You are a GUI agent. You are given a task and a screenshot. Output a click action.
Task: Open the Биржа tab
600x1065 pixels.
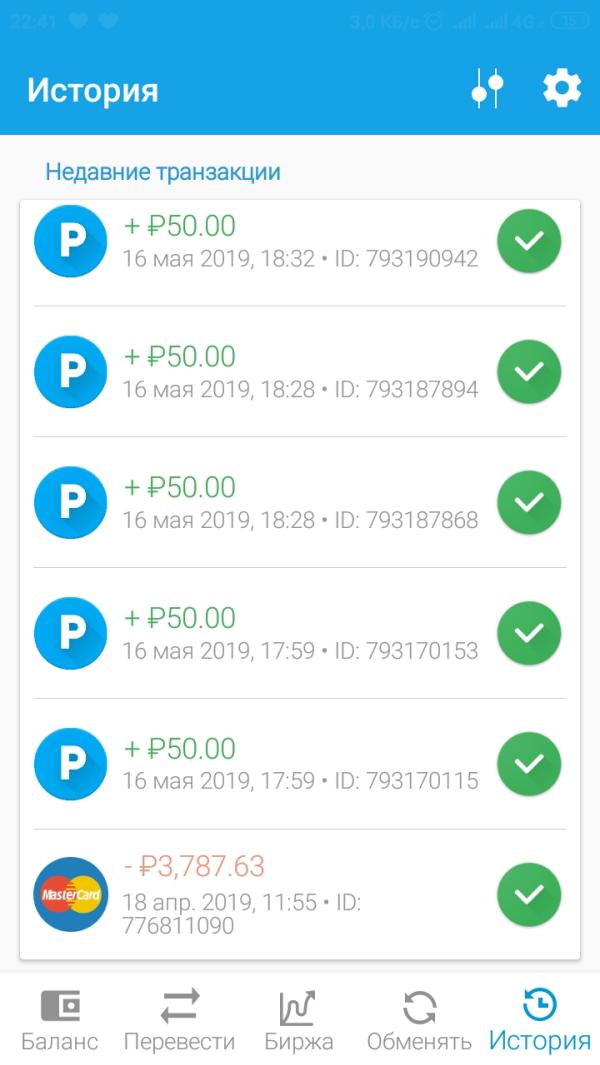coord(299,1019)
